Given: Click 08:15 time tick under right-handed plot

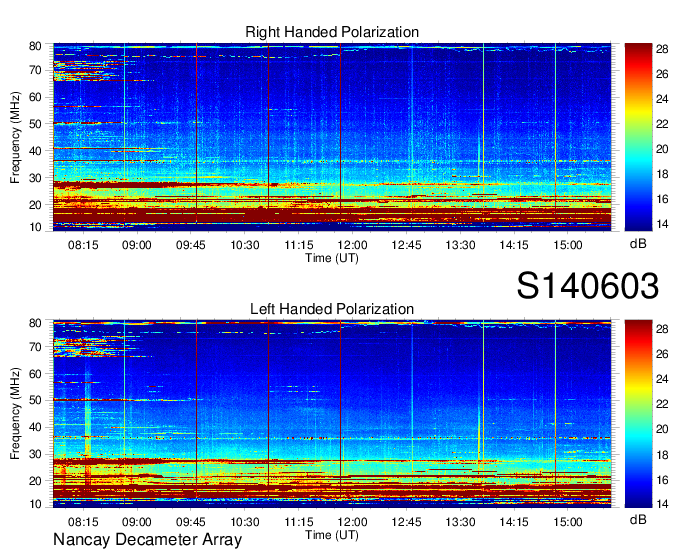Looking at the screenshot, I should [83, 245].
